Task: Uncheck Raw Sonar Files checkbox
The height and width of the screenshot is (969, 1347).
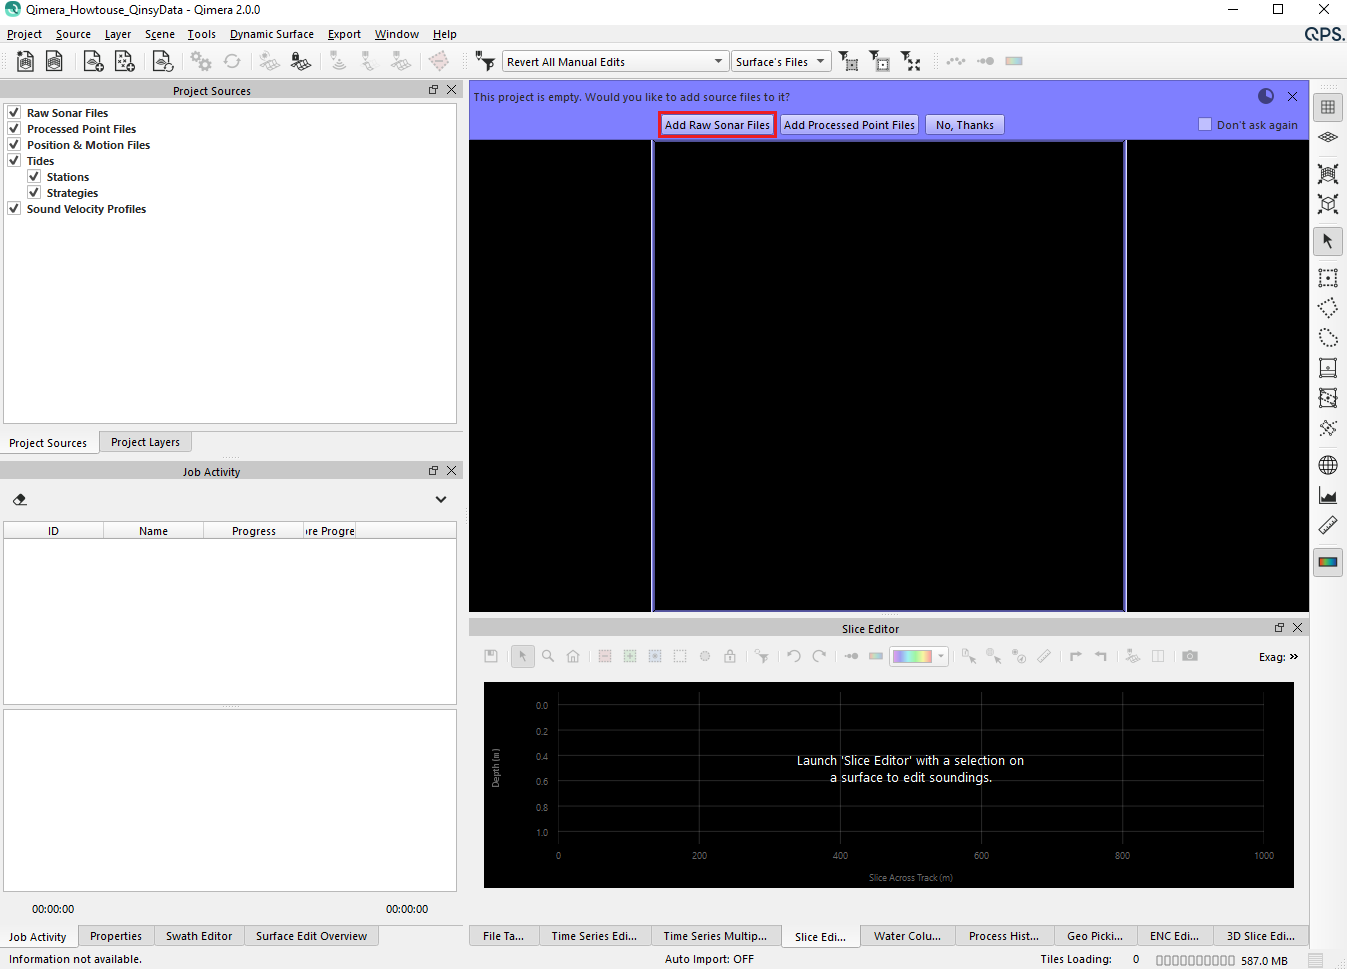Action: click(14, 113)
